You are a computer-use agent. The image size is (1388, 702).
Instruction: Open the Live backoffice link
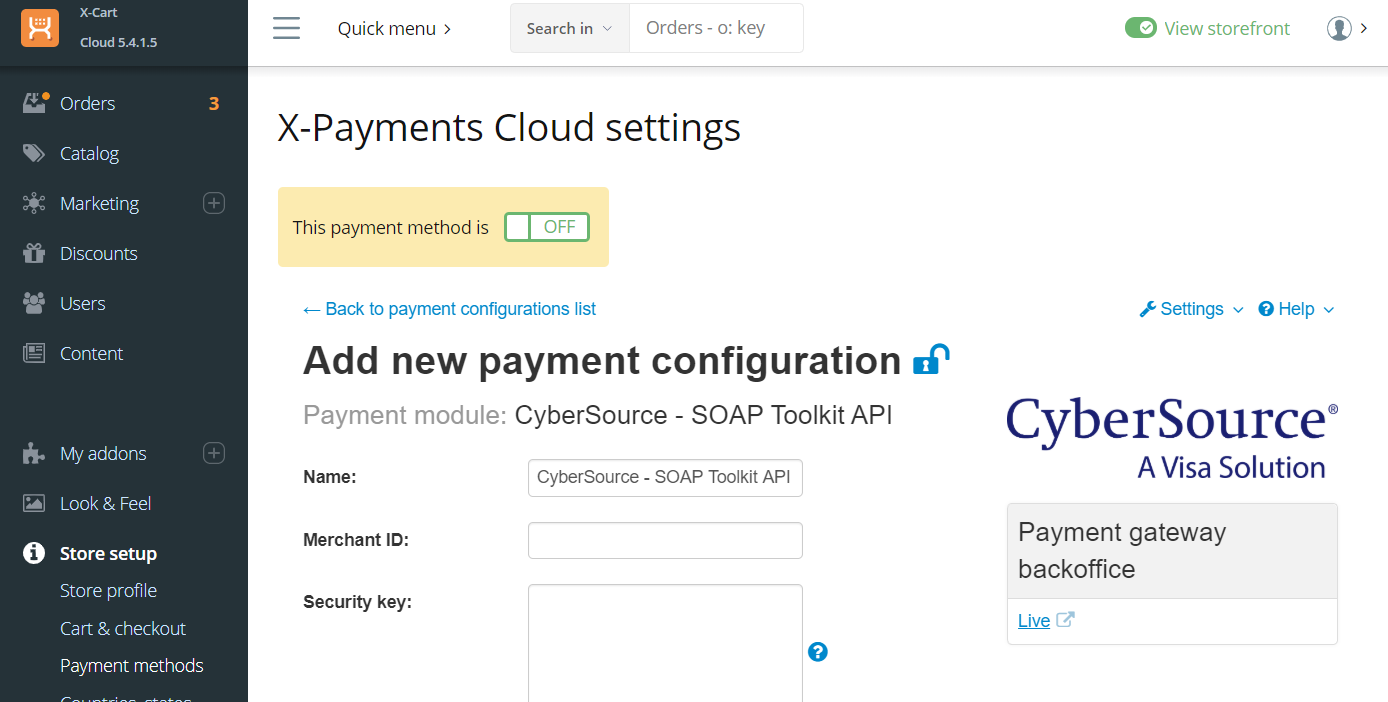(1034, 620)
